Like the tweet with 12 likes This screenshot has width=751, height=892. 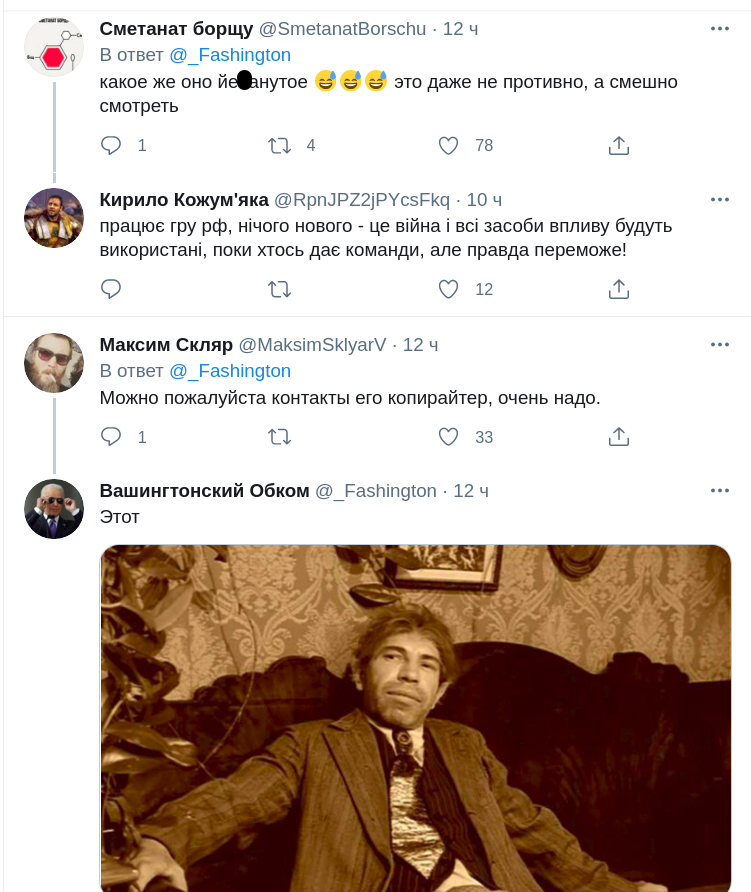[449, 289]
